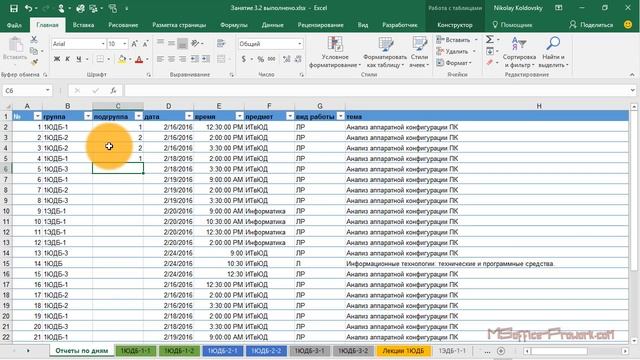The height and width of the screenshot is (360, 640).
Task: Align text to bottom of cell
Action: click(182, 43)
